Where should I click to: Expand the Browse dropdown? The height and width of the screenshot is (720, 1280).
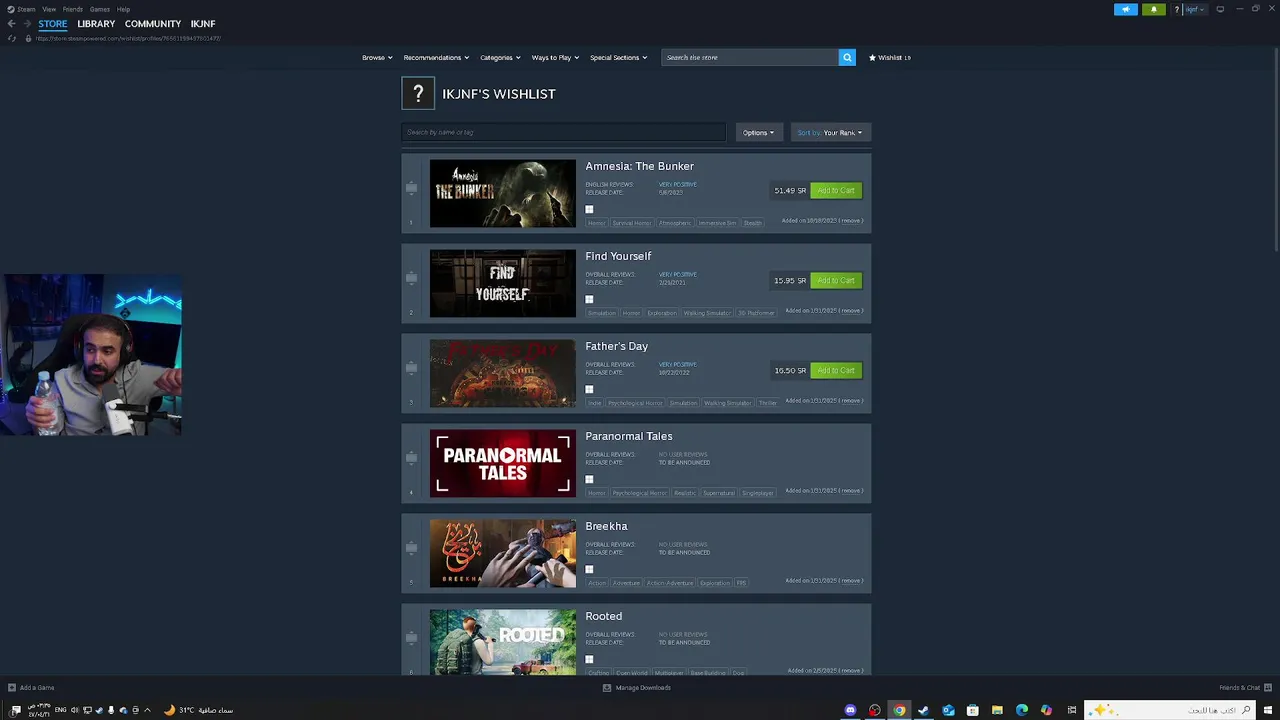[377, 57]
